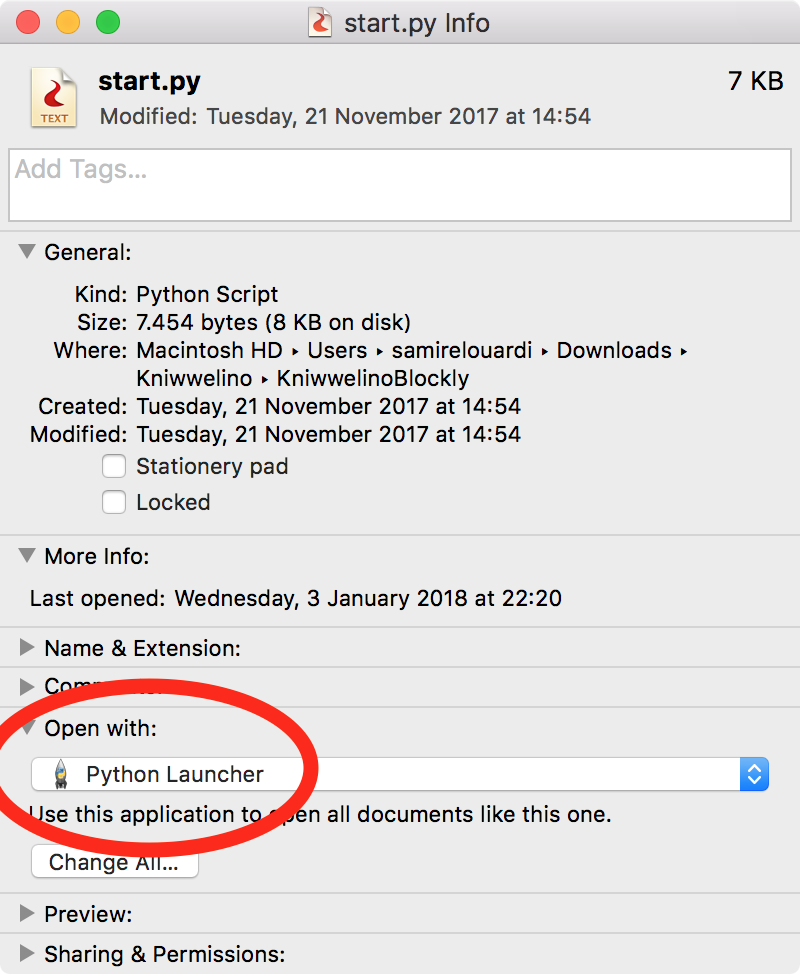Expand the Preview section

pos(27,913)
